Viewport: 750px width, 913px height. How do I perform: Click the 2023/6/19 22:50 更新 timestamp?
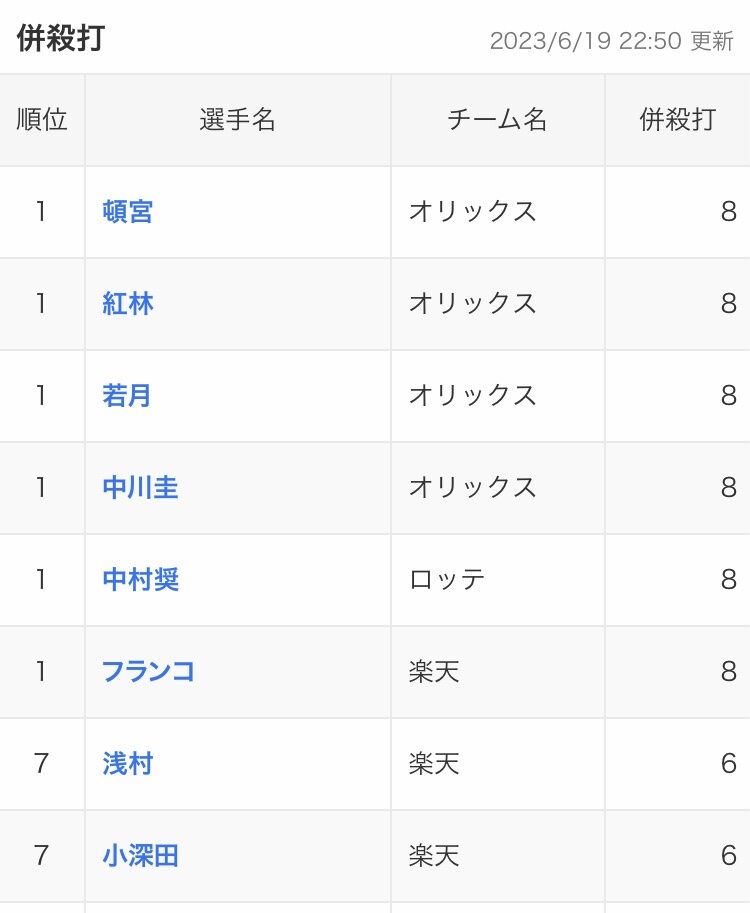tap(611, 41)
